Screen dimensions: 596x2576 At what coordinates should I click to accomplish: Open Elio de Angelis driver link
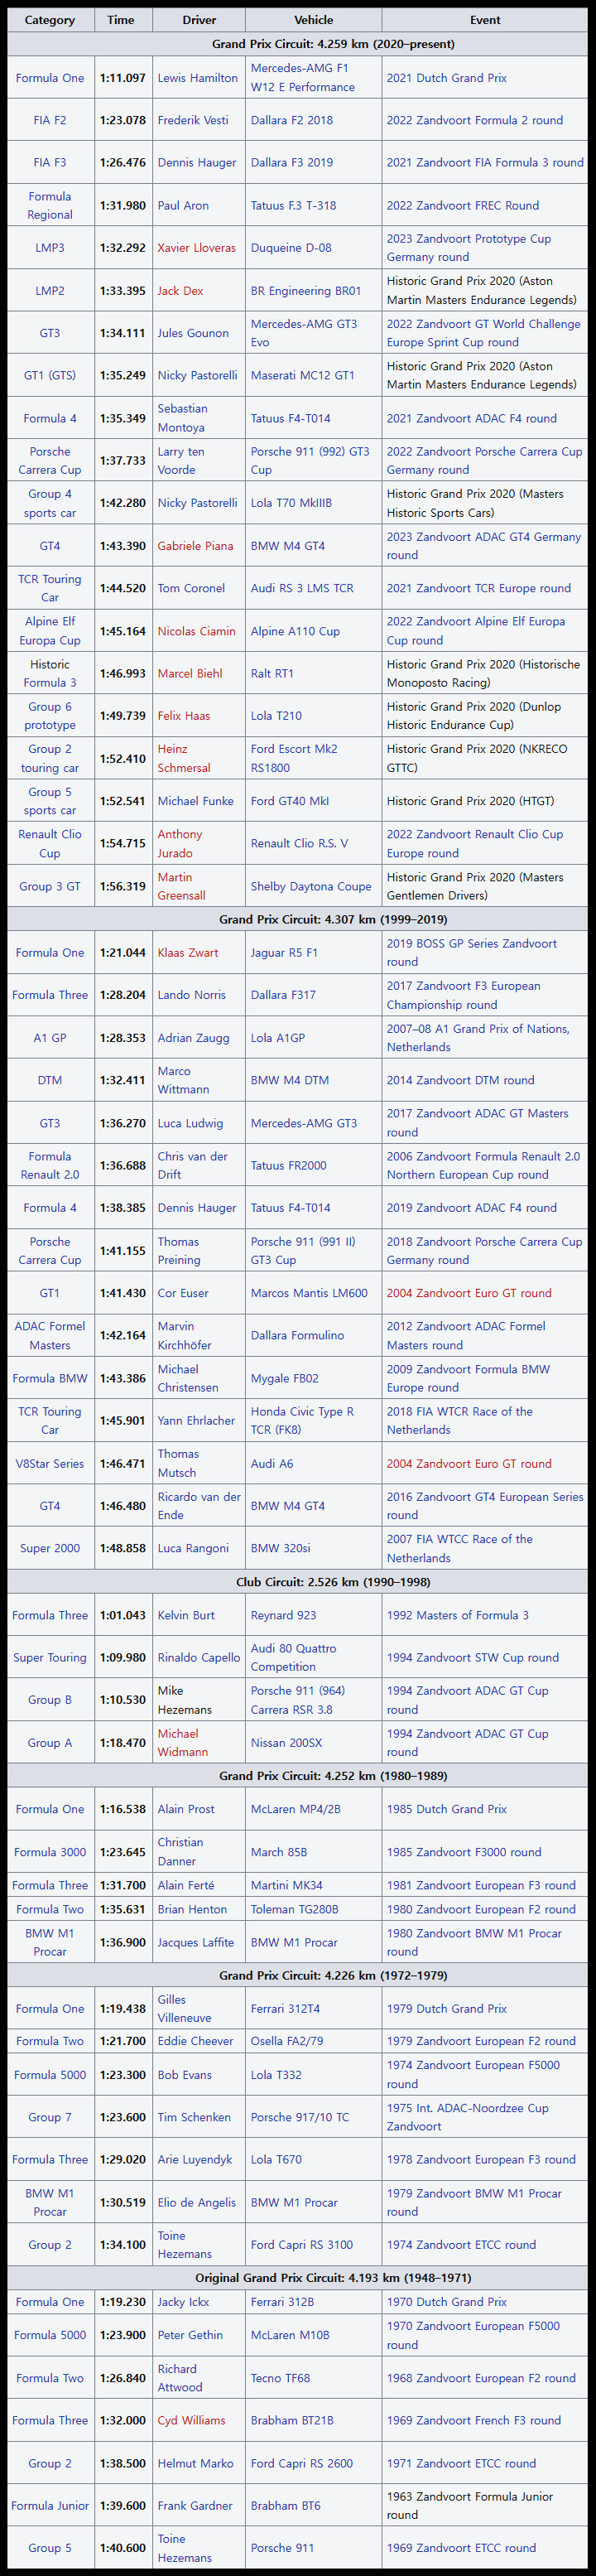click(x=196, y=2202)
